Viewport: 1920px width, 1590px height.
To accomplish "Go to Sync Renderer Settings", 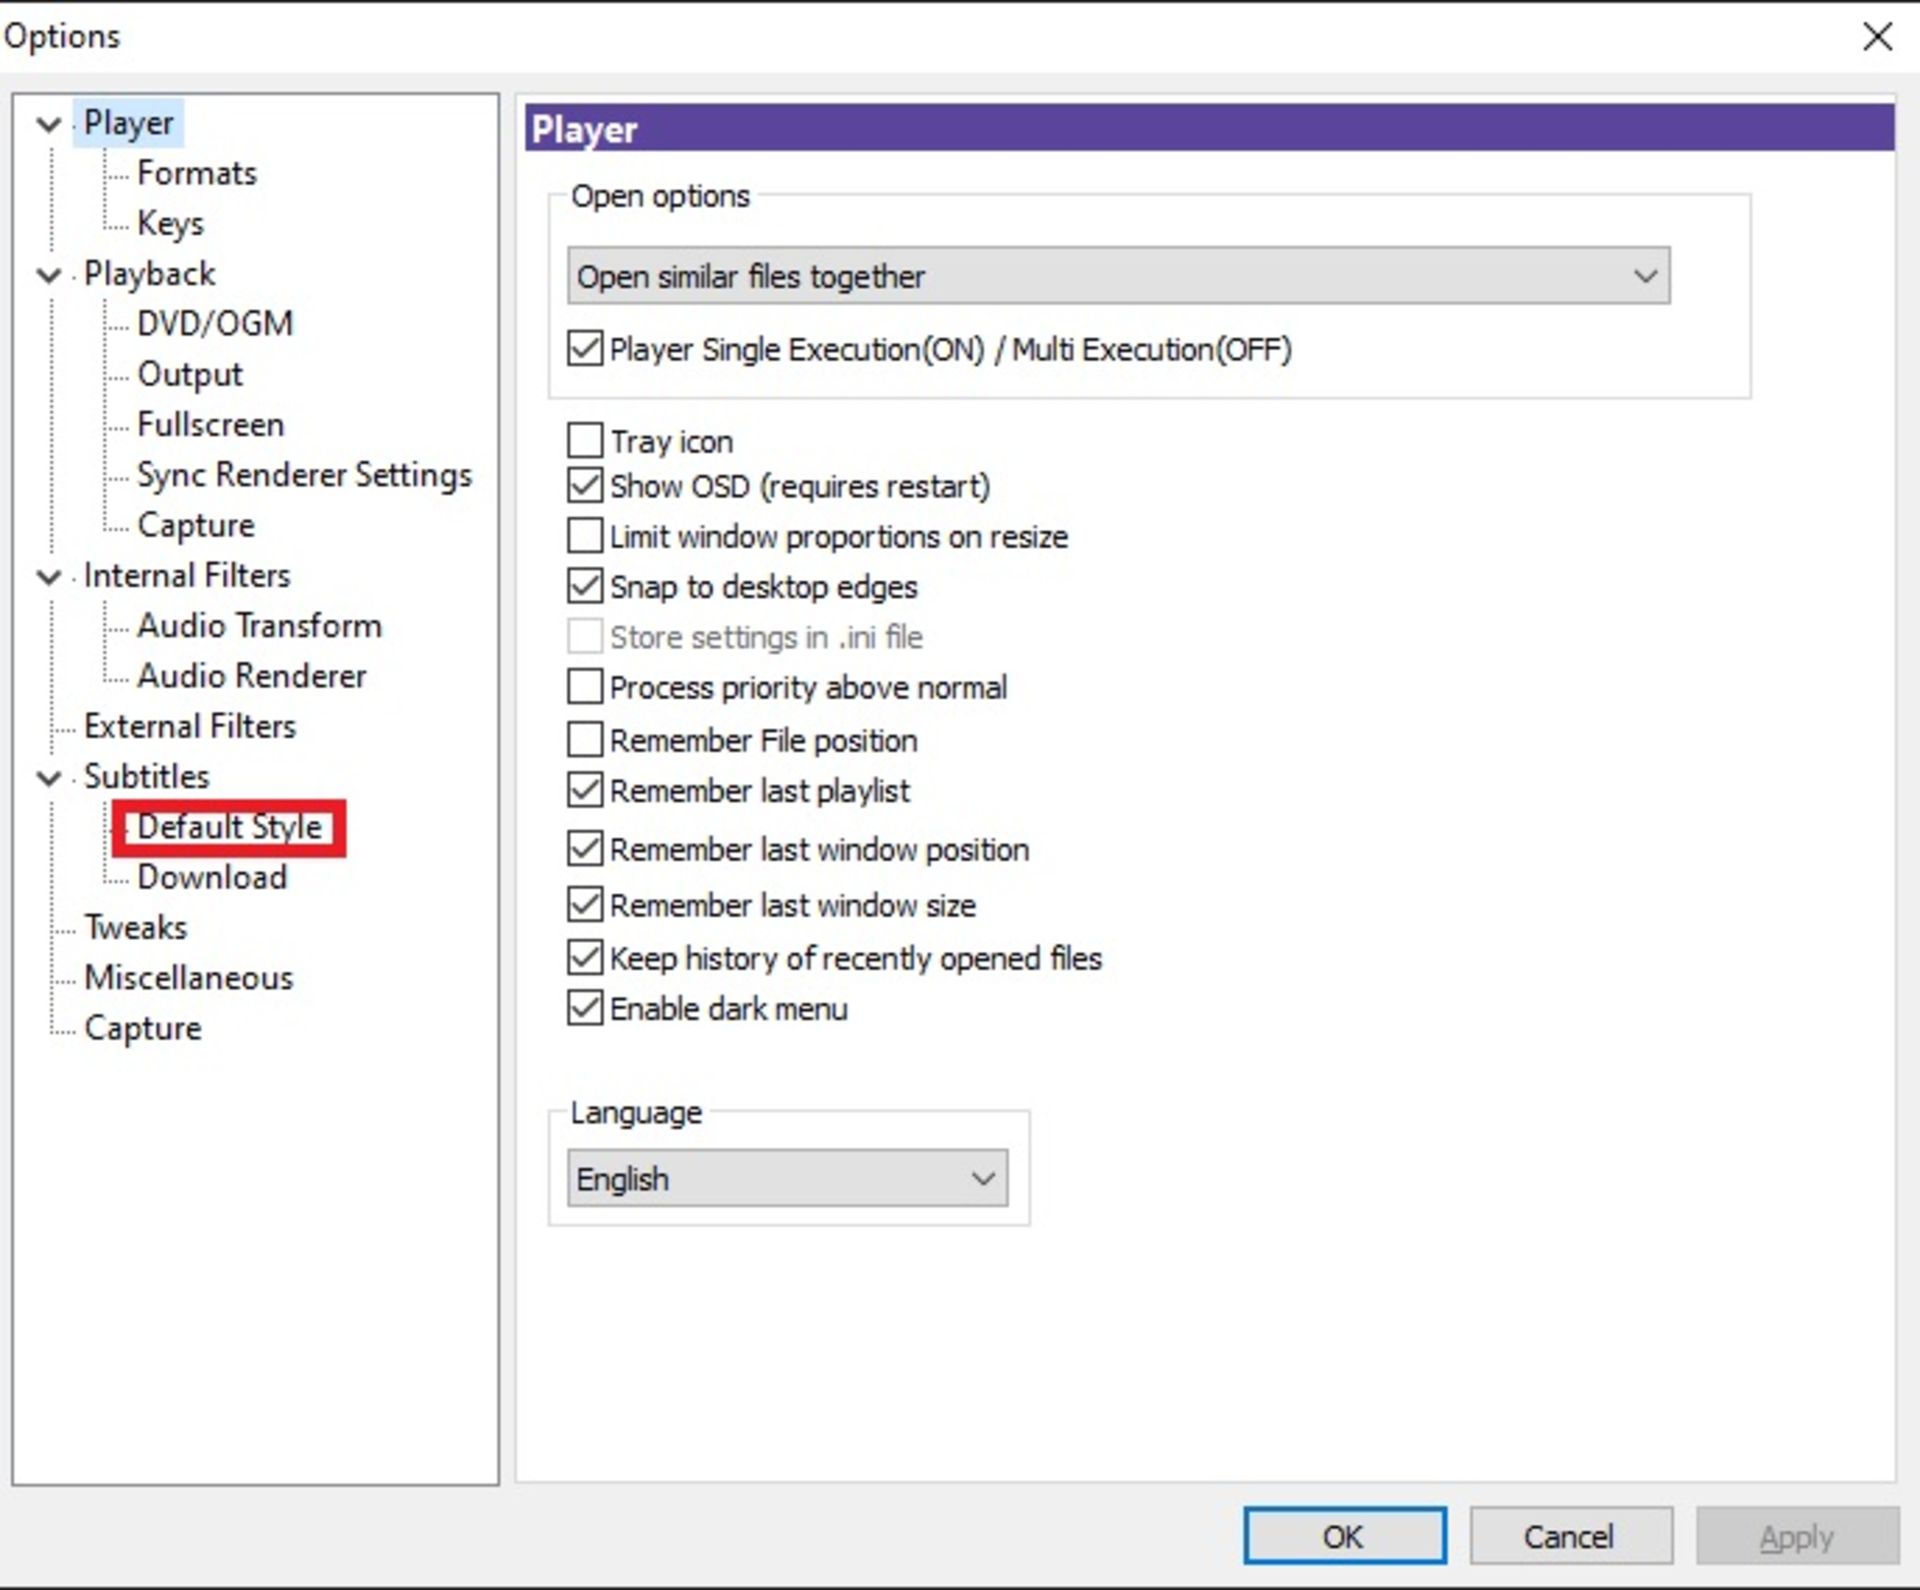I will point(304,475).
